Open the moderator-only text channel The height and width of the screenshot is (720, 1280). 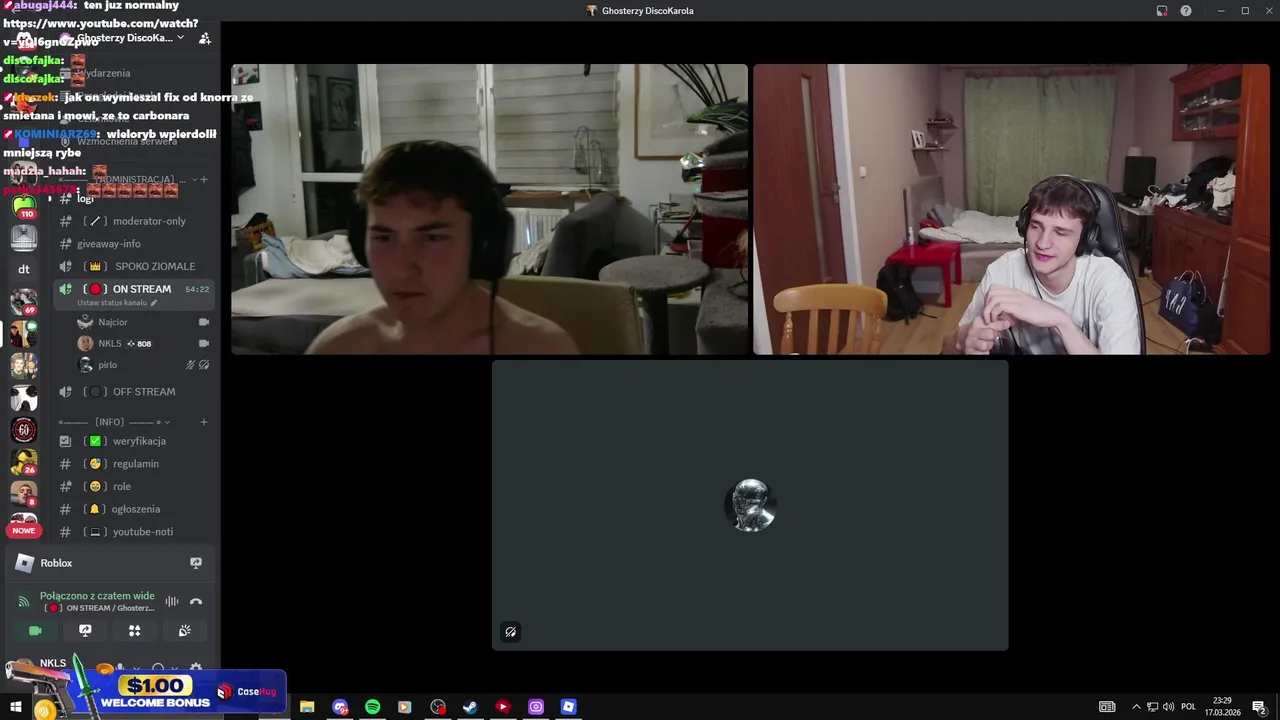coord(132,221)
